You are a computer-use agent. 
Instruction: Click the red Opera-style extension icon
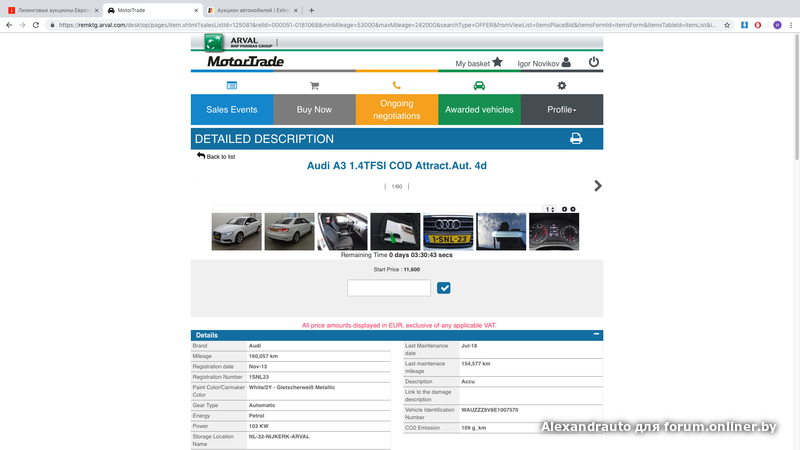[x=758, y=25]
